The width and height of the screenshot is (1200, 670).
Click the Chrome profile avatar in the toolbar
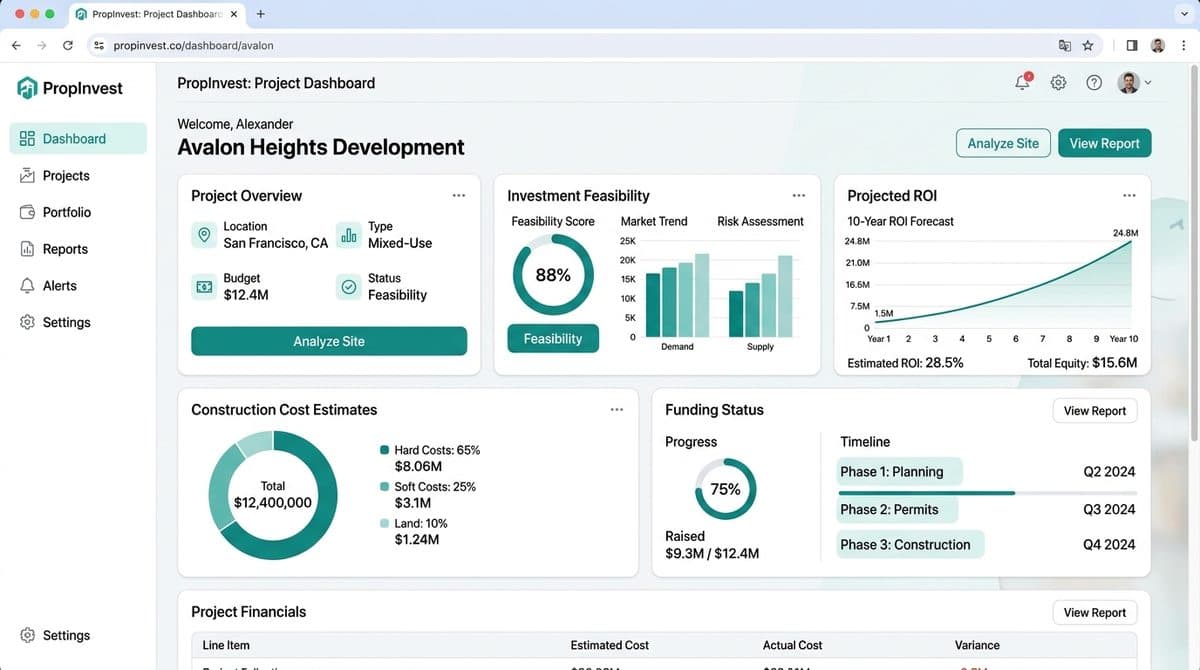pos(1158,45)
